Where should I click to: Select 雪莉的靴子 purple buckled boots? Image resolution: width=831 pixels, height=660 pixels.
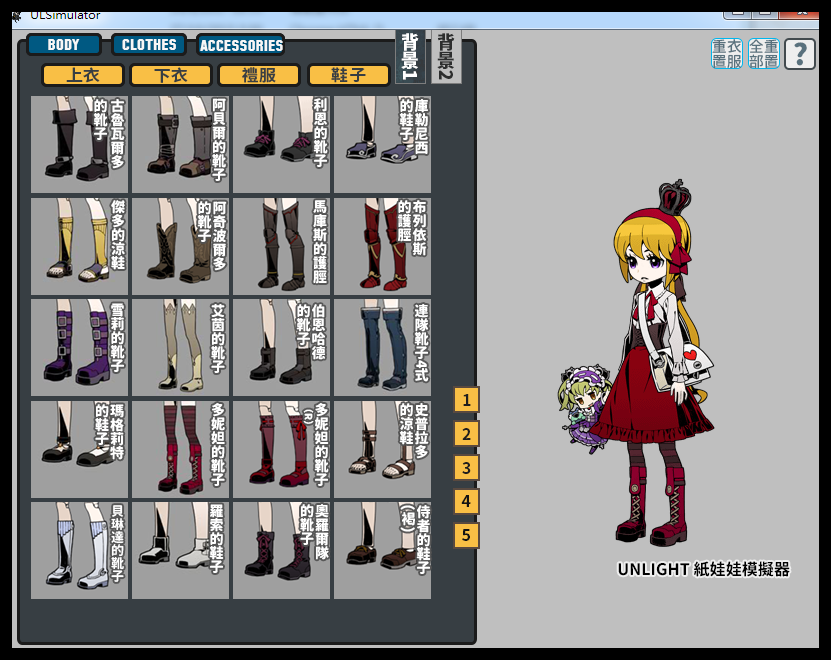pyautogui.click(x=79, y=348)
